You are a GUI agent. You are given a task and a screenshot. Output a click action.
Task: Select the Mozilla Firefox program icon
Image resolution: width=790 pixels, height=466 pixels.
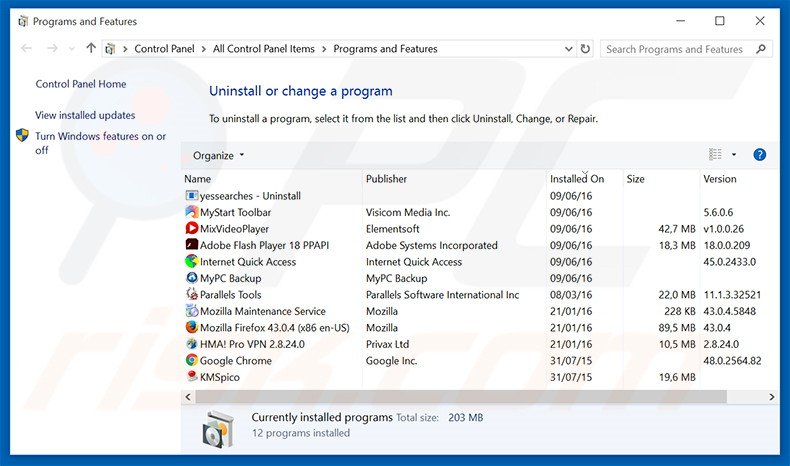click(x=192, y=328)
